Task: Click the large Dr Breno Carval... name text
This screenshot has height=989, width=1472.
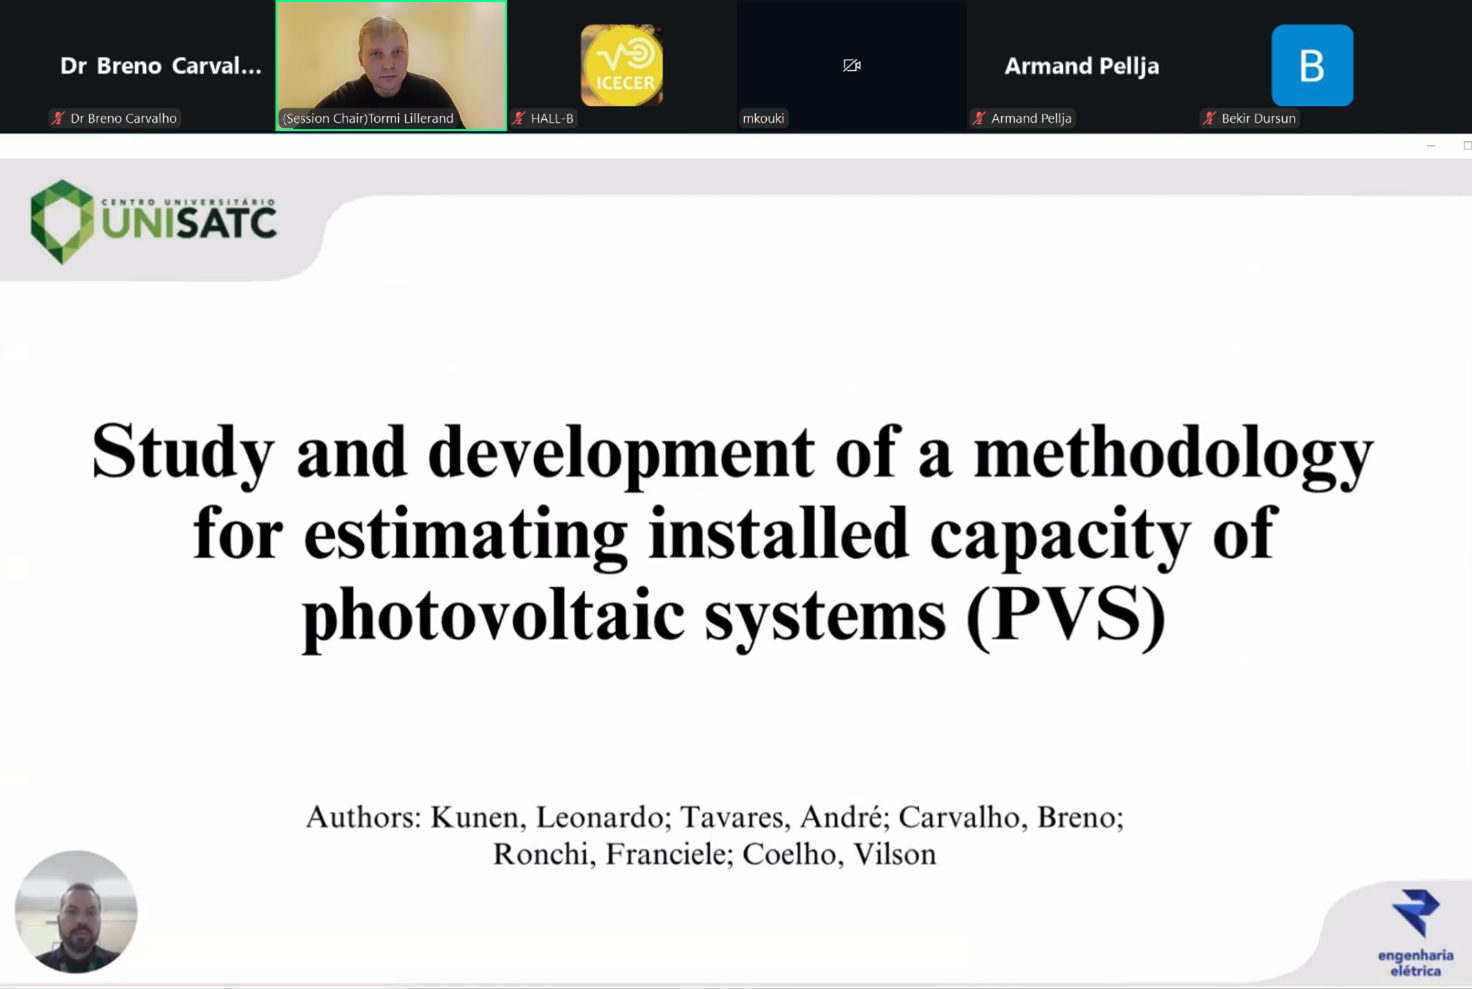Action: [160, 66]
